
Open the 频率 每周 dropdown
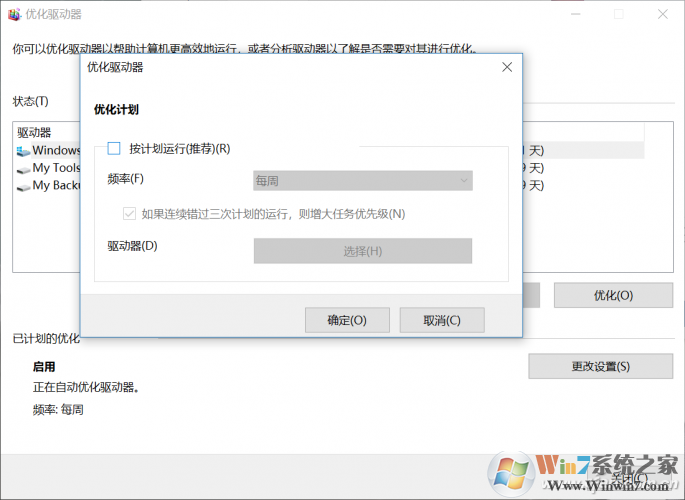tap(363, 180)
